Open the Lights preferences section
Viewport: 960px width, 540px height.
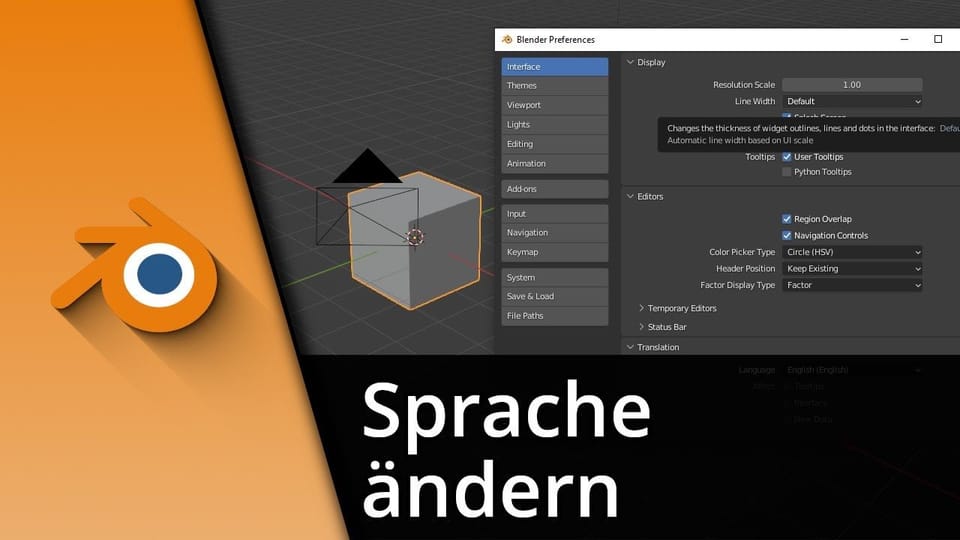tap(555, 124)
